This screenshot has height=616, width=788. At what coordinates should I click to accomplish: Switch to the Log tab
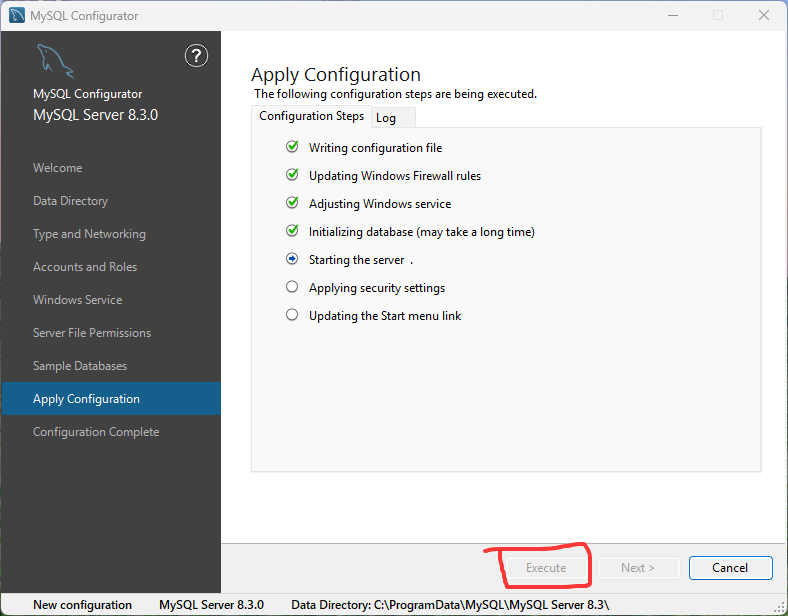point(393,118)
